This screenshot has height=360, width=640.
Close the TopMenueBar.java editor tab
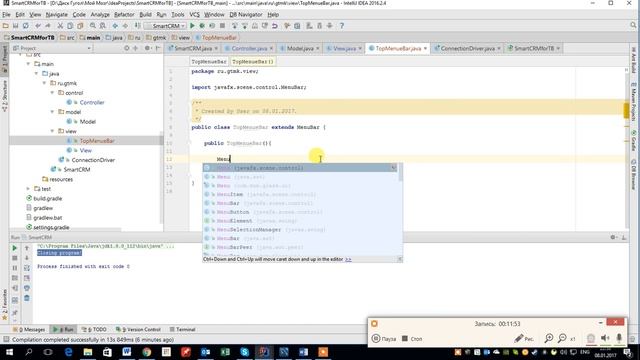(425, 49)
